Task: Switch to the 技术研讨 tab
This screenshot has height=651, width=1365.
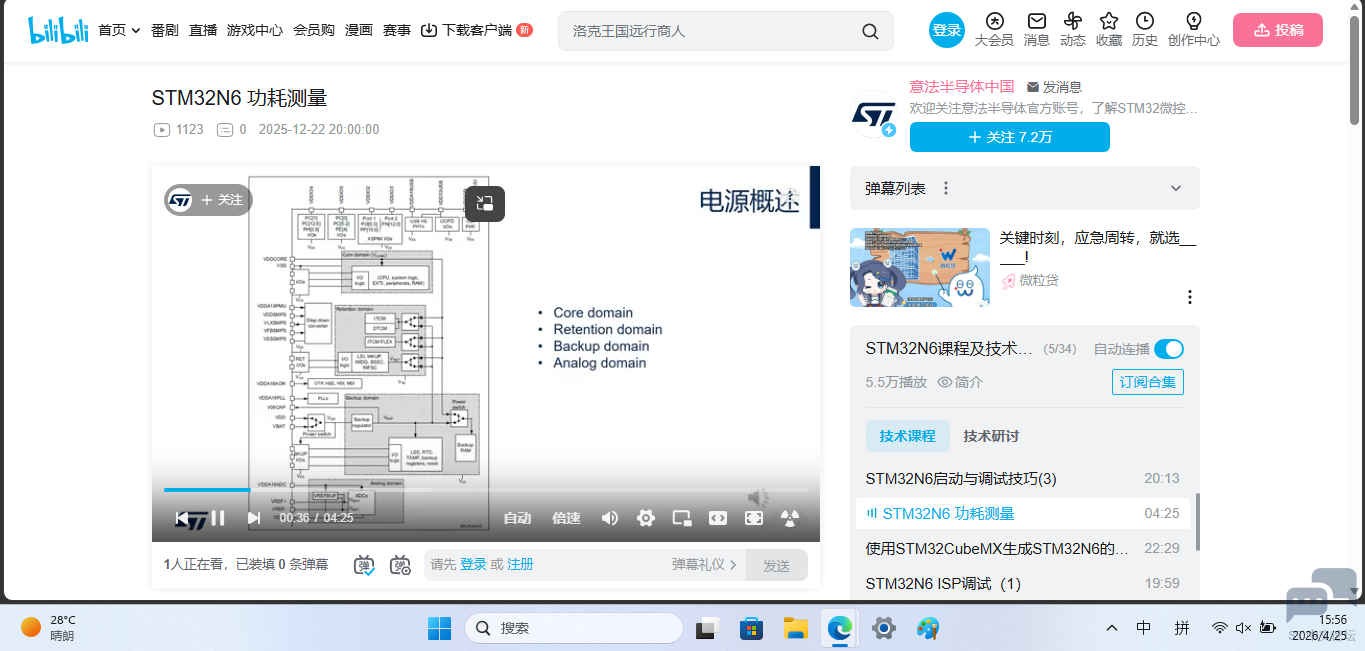Action: pos(991,436)
